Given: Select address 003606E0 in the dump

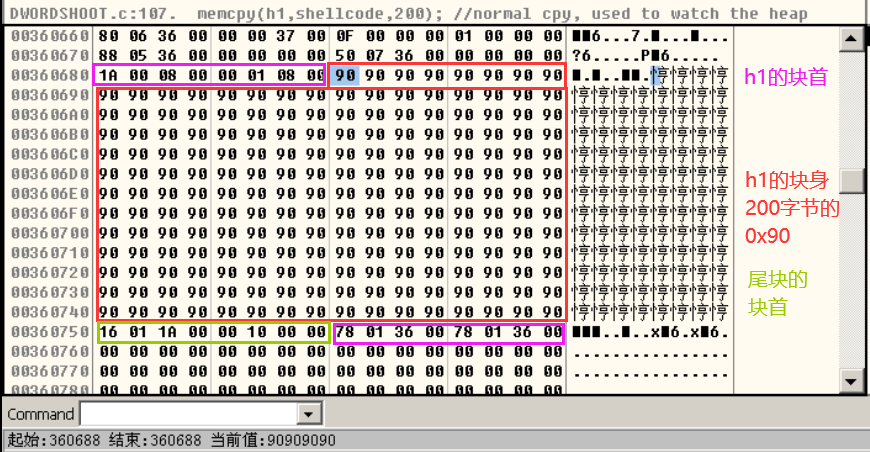Looking at the screenshot, I should (50, 194).
